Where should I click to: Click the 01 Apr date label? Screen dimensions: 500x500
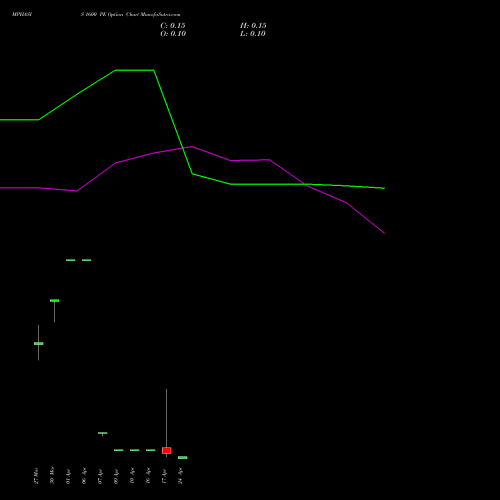tap(68, 476)
